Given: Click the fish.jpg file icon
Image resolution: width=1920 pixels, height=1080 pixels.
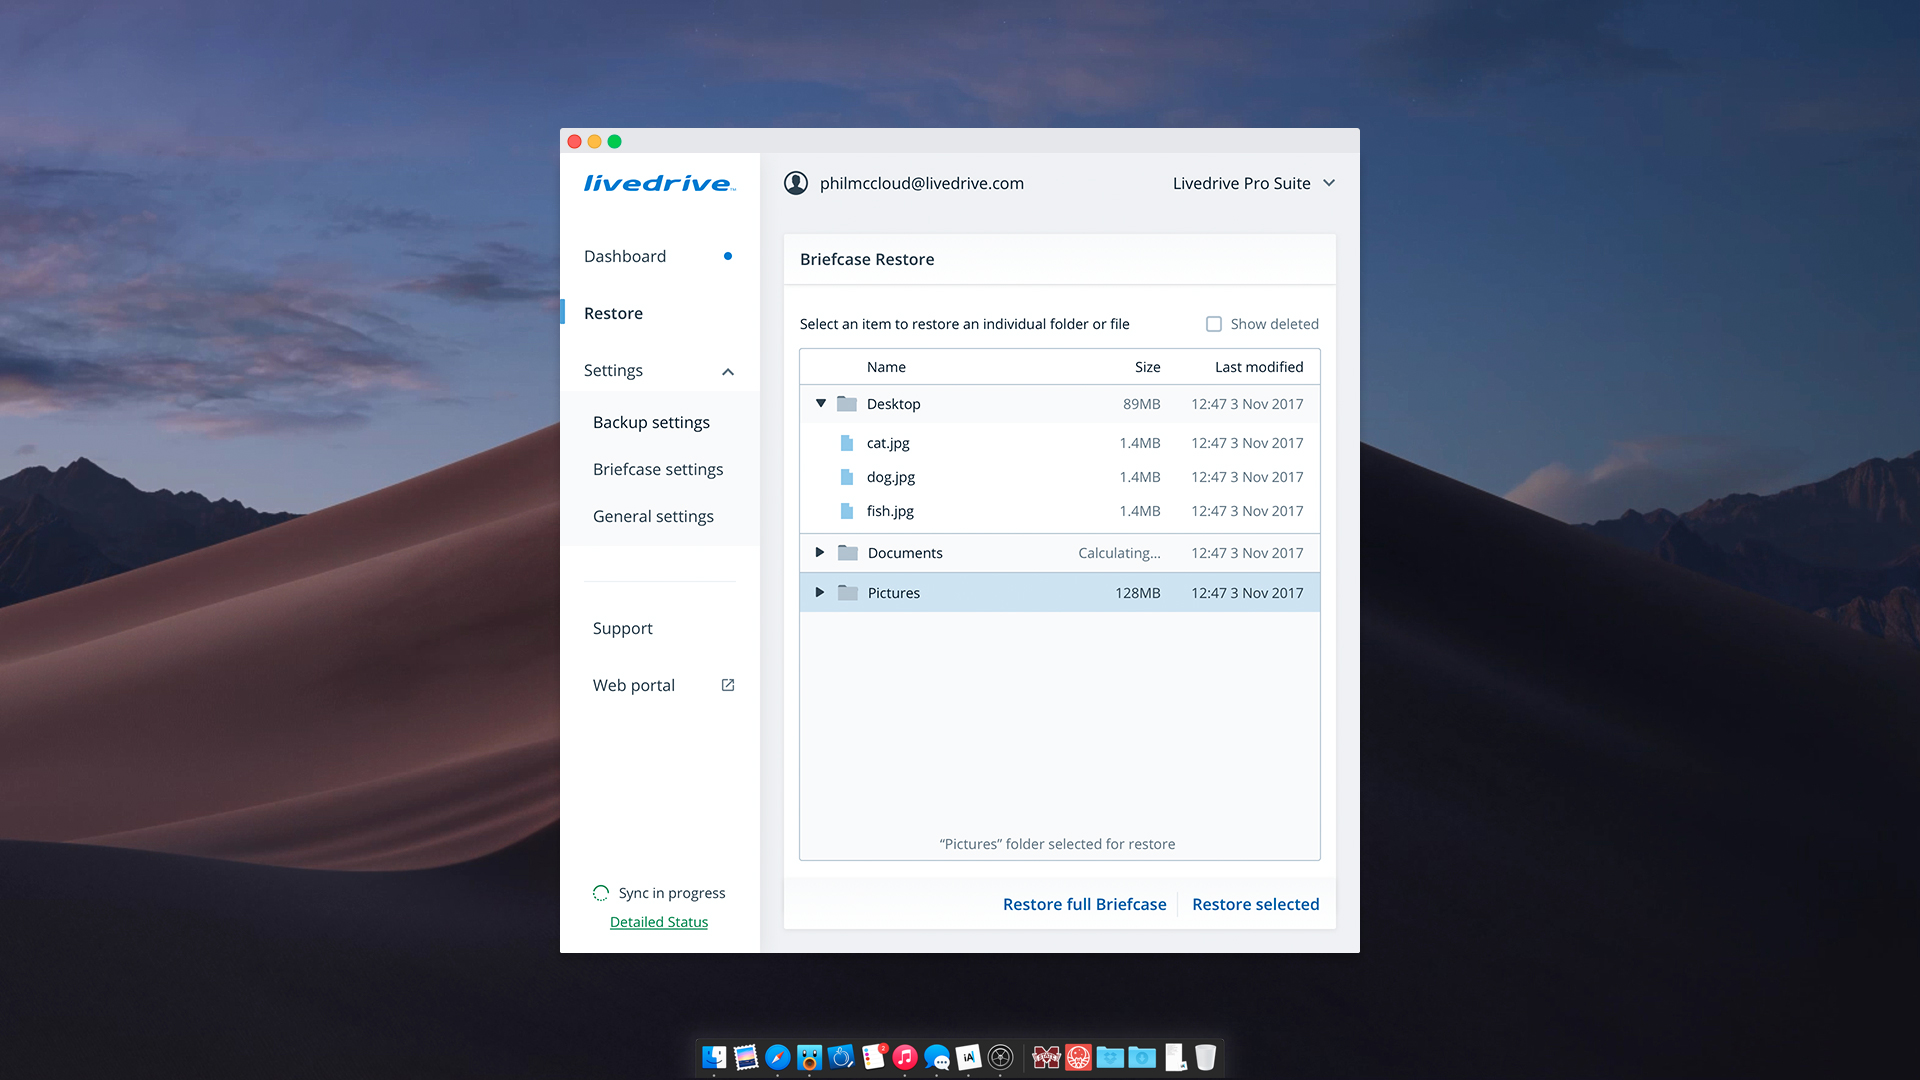Looking at the screenshot, I should (847, 511).
